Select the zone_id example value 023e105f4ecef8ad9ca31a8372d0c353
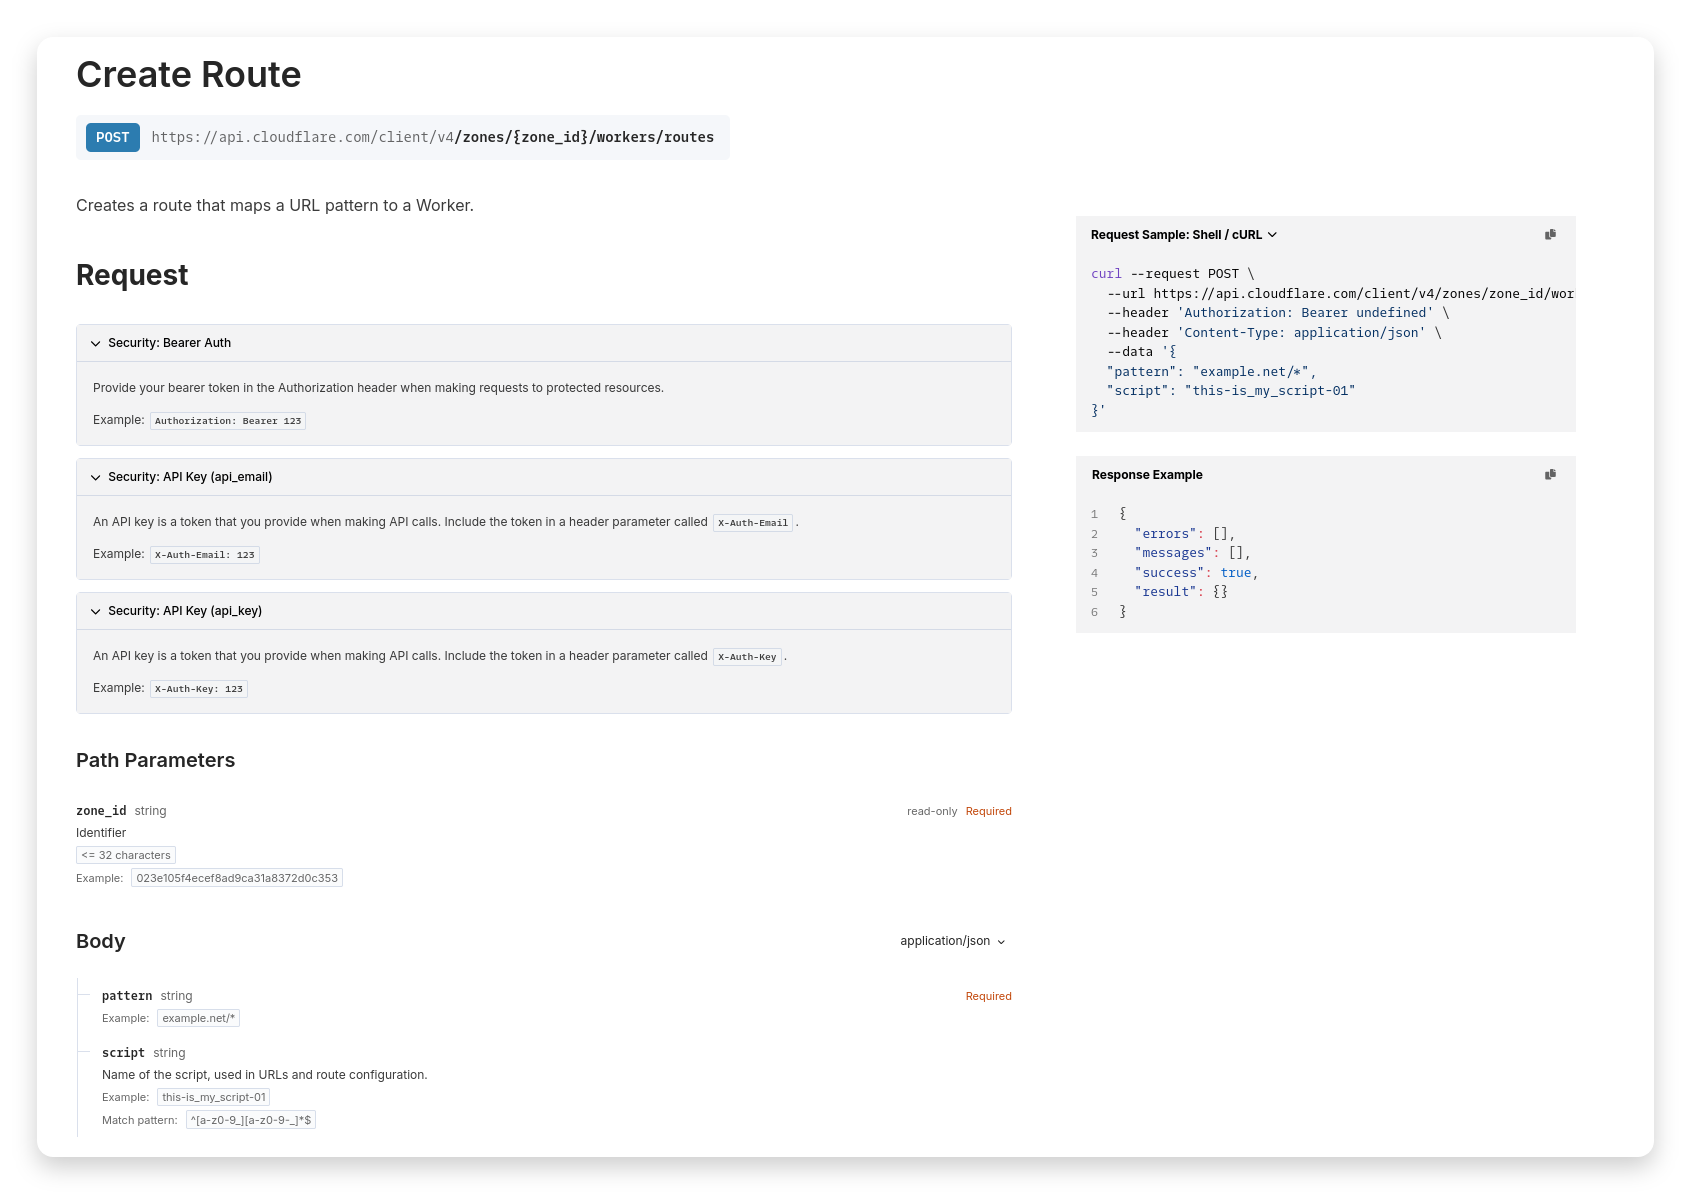The image size is (1691, 1194). coord(237,878)
